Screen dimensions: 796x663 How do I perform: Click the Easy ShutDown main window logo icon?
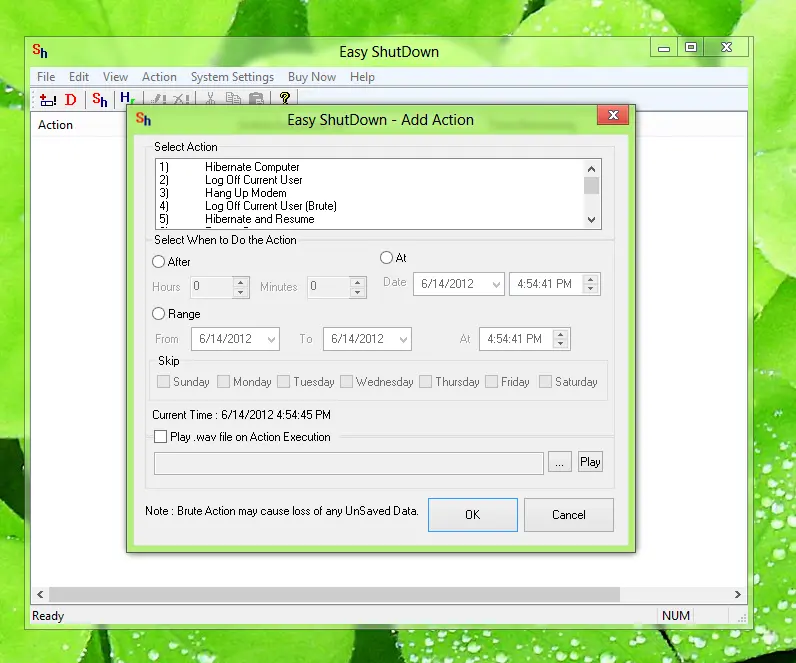click(x=40, y=51)
